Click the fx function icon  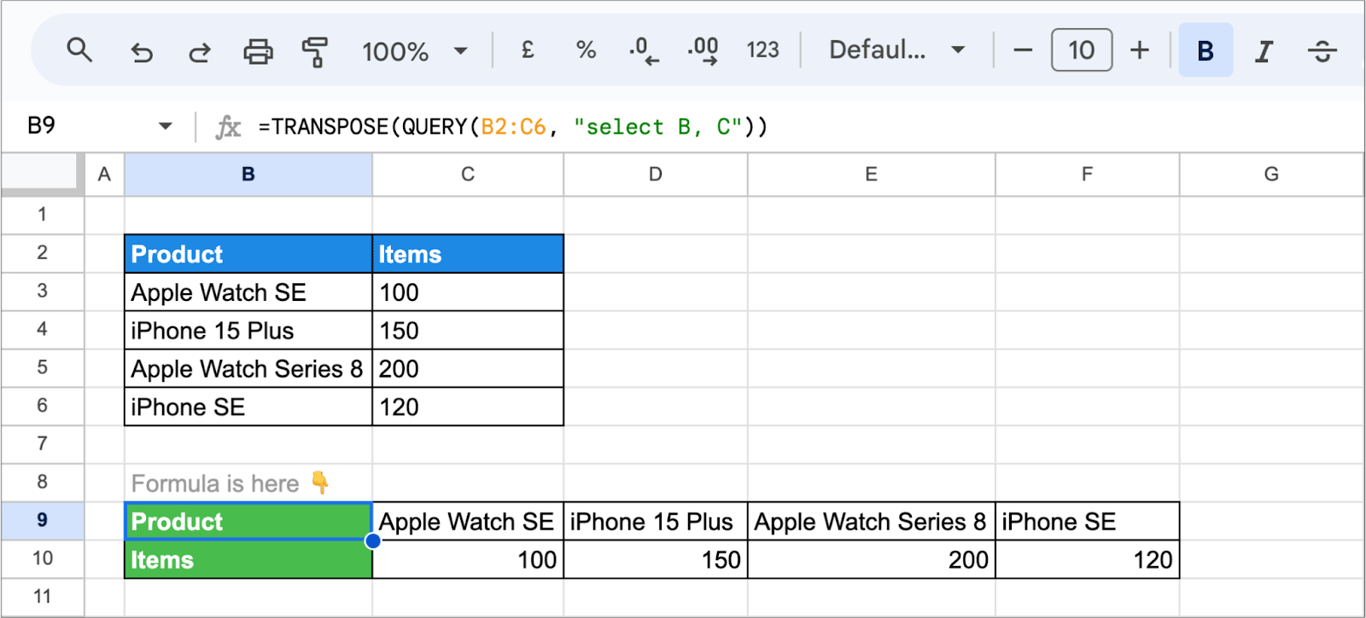pos(229,127)
